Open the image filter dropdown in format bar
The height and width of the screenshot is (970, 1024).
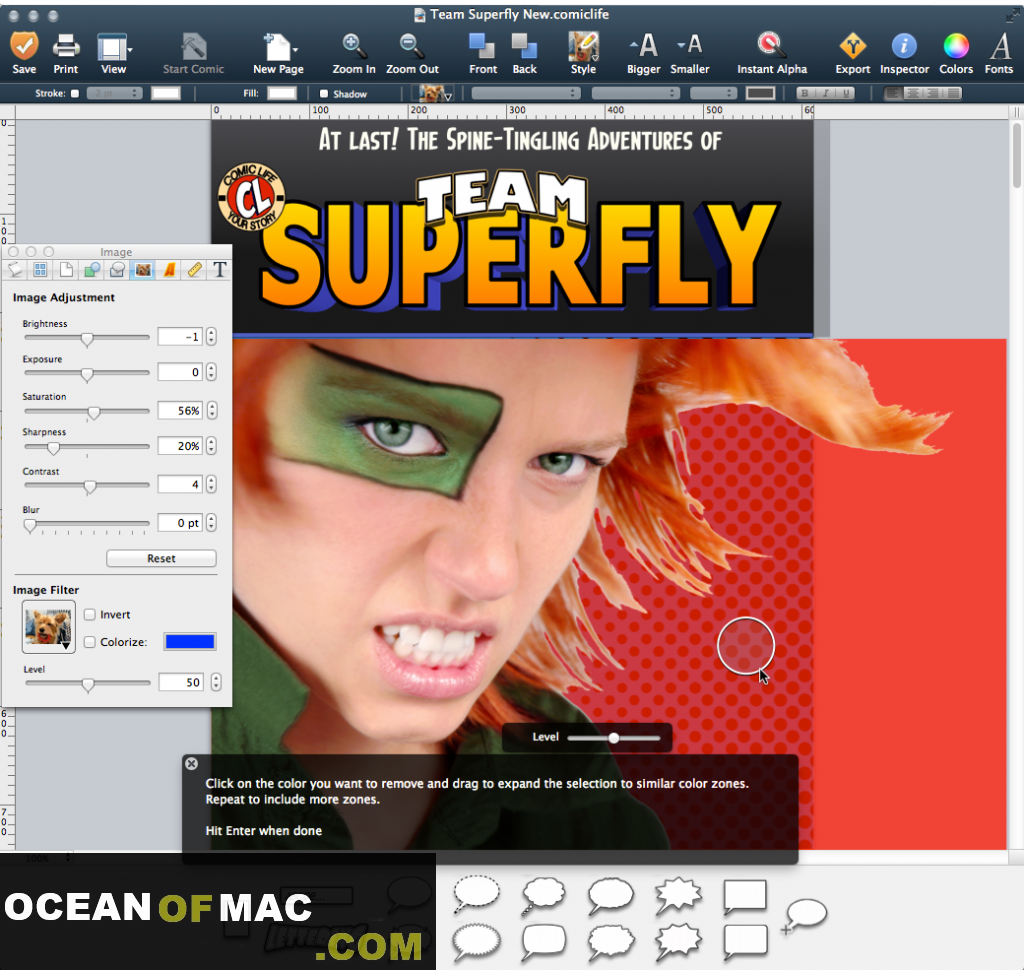coord(436,93)
